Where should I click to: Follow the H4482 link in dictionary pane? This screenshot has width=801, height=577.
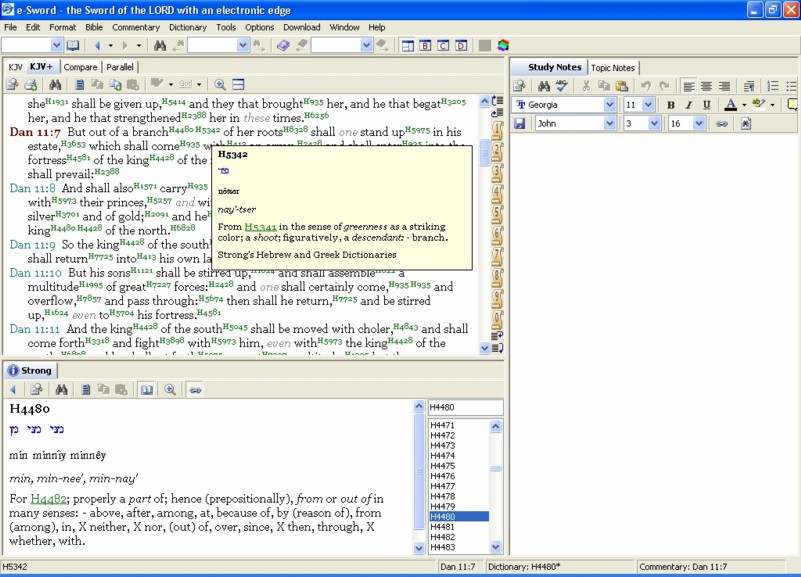pos(48,499)
